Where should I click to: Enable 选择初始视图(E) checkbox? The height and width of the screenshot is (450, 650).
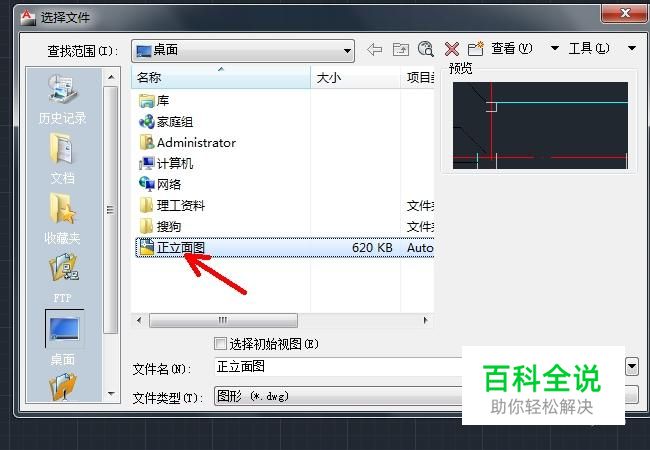click(221, 344)
